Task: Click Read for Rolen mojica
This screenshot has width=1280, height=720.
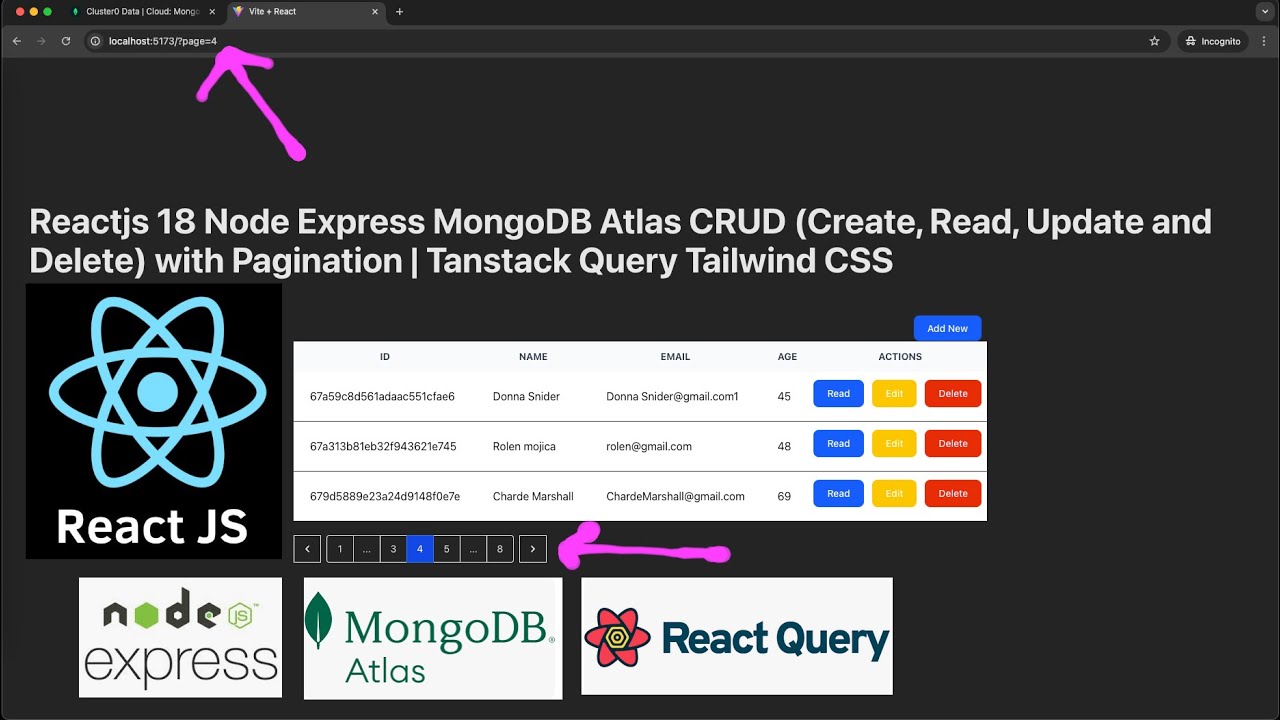Action: [x=838, y=443]
